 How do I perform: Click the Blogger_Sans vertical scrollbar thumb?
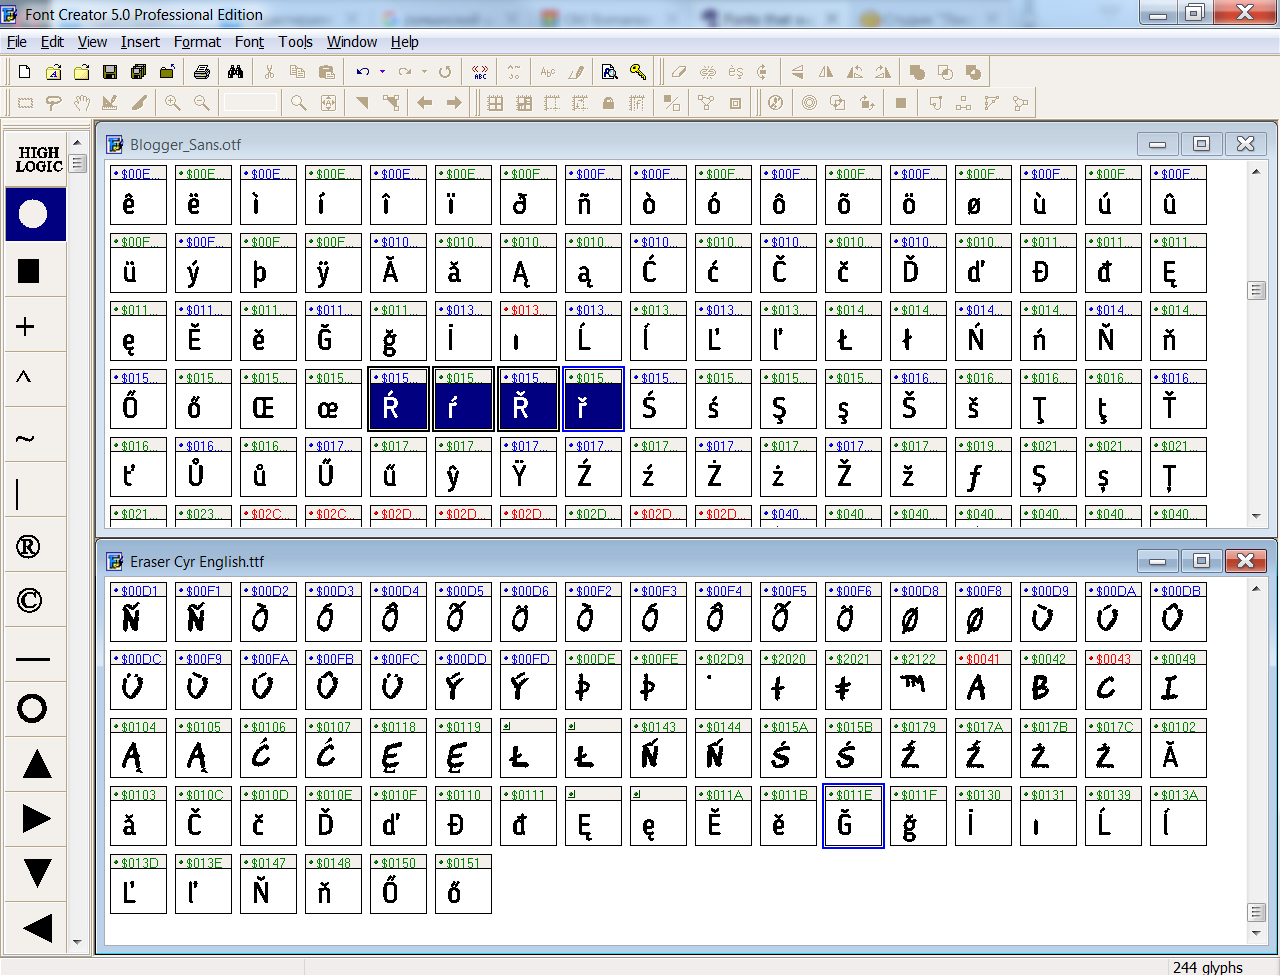[1257, 291]
